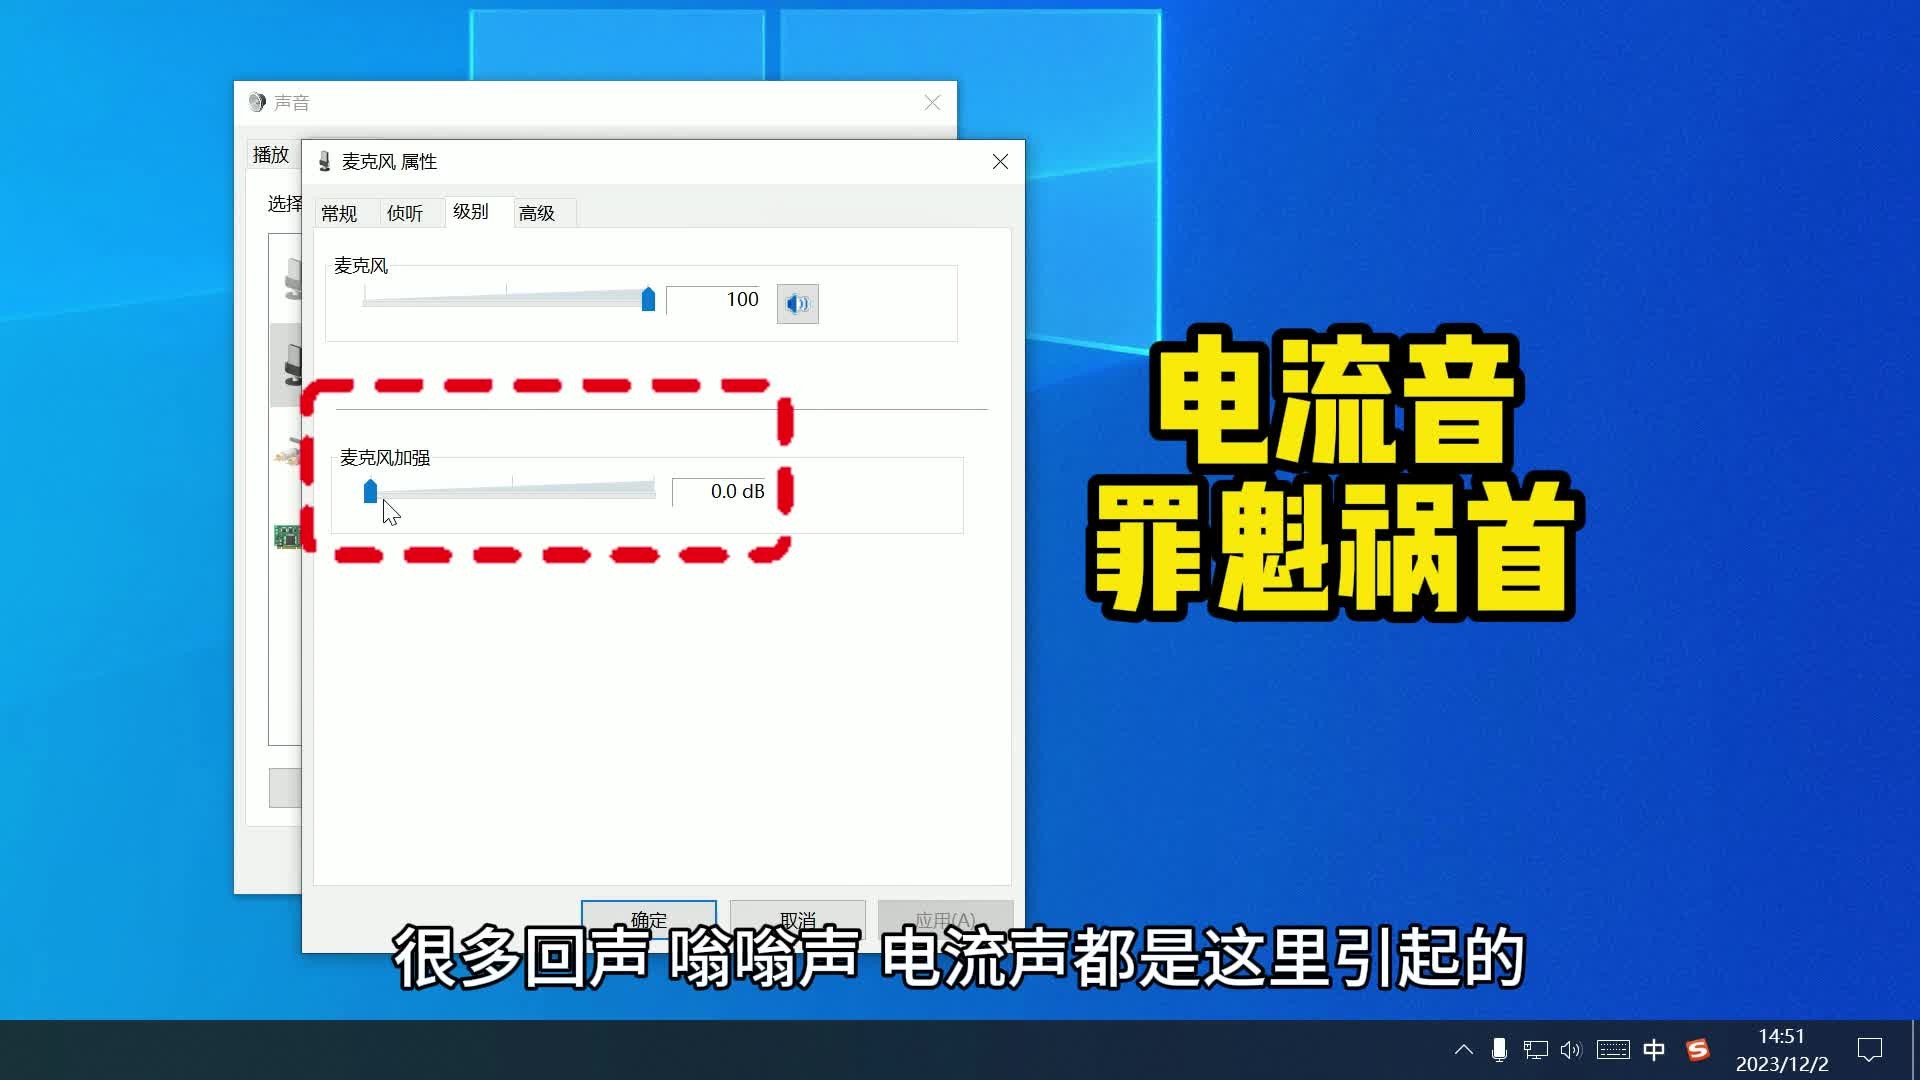Viewport: 1920px width, 1080px height.
Task: Click the 级别 tab in microphone properties
Action: 471,211
